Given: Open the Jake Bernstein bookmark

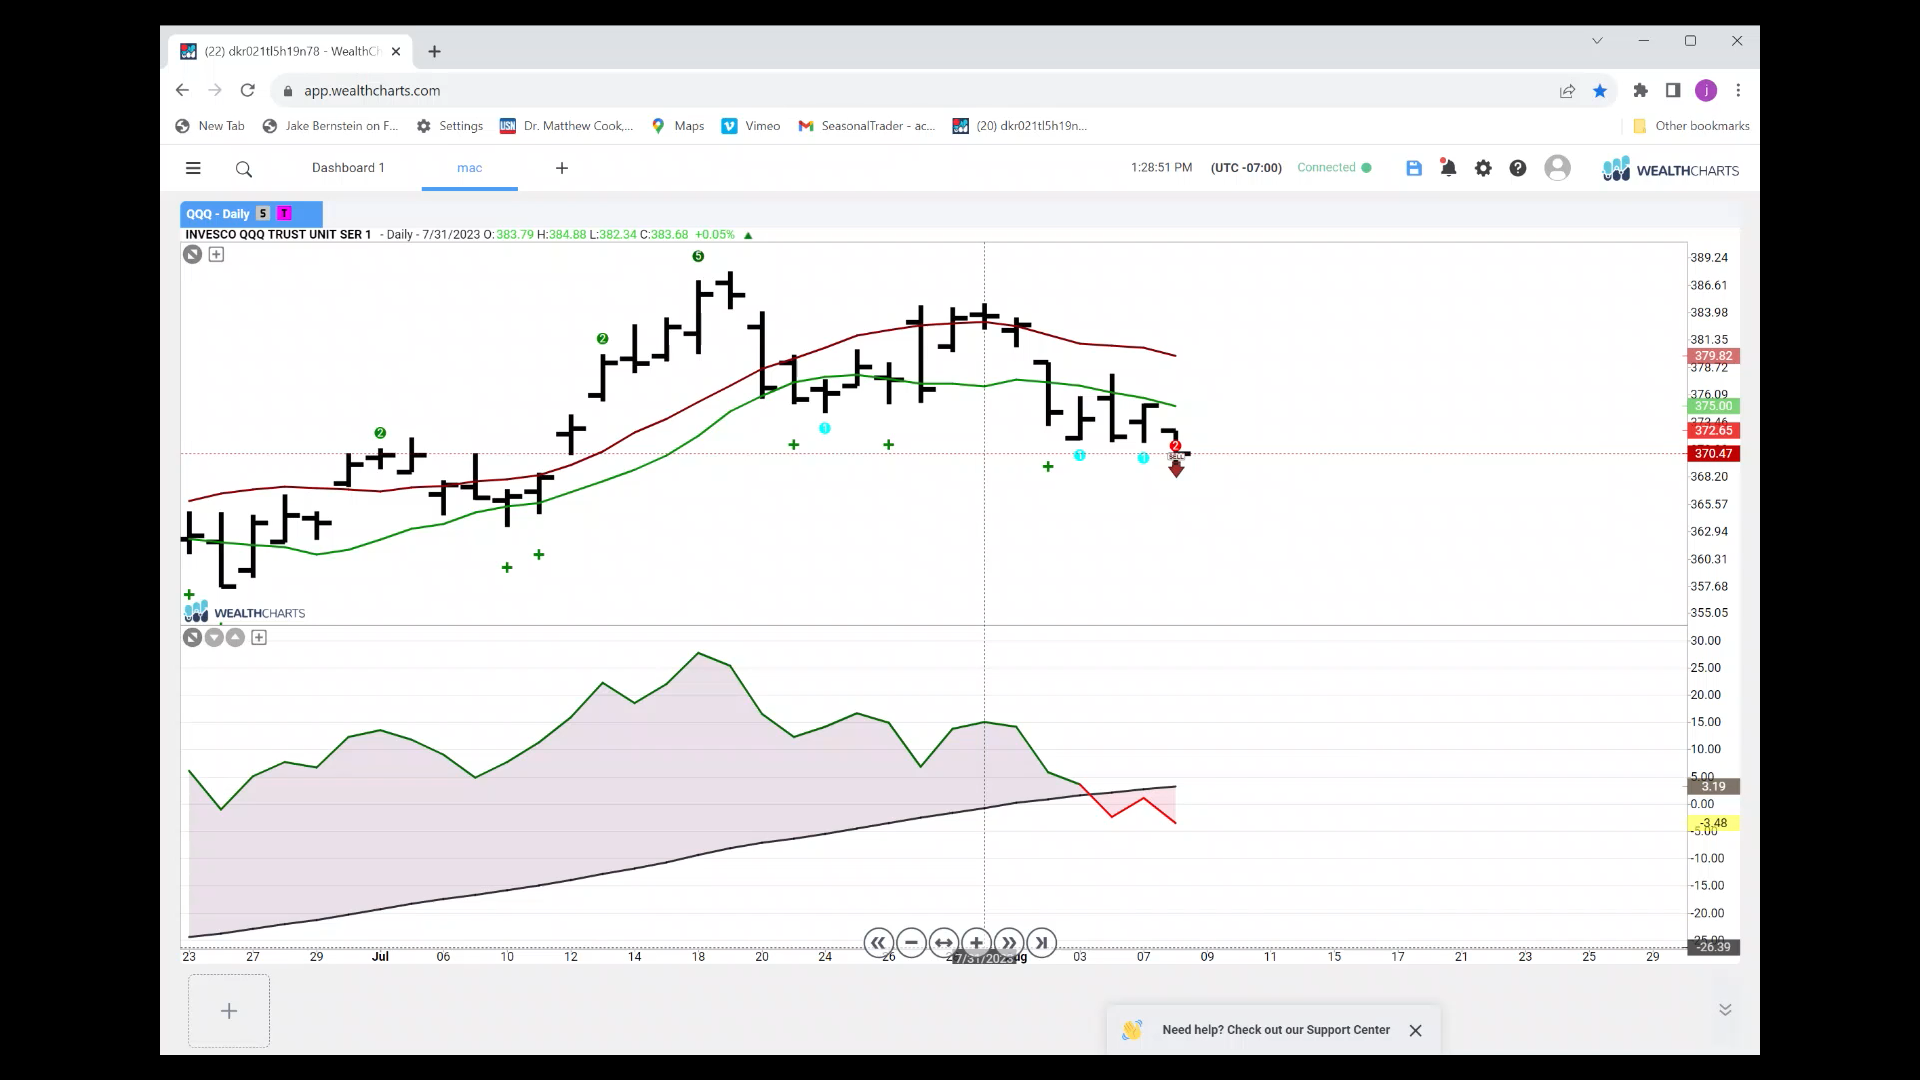Looking at the screenshot, I should (330, 126).
